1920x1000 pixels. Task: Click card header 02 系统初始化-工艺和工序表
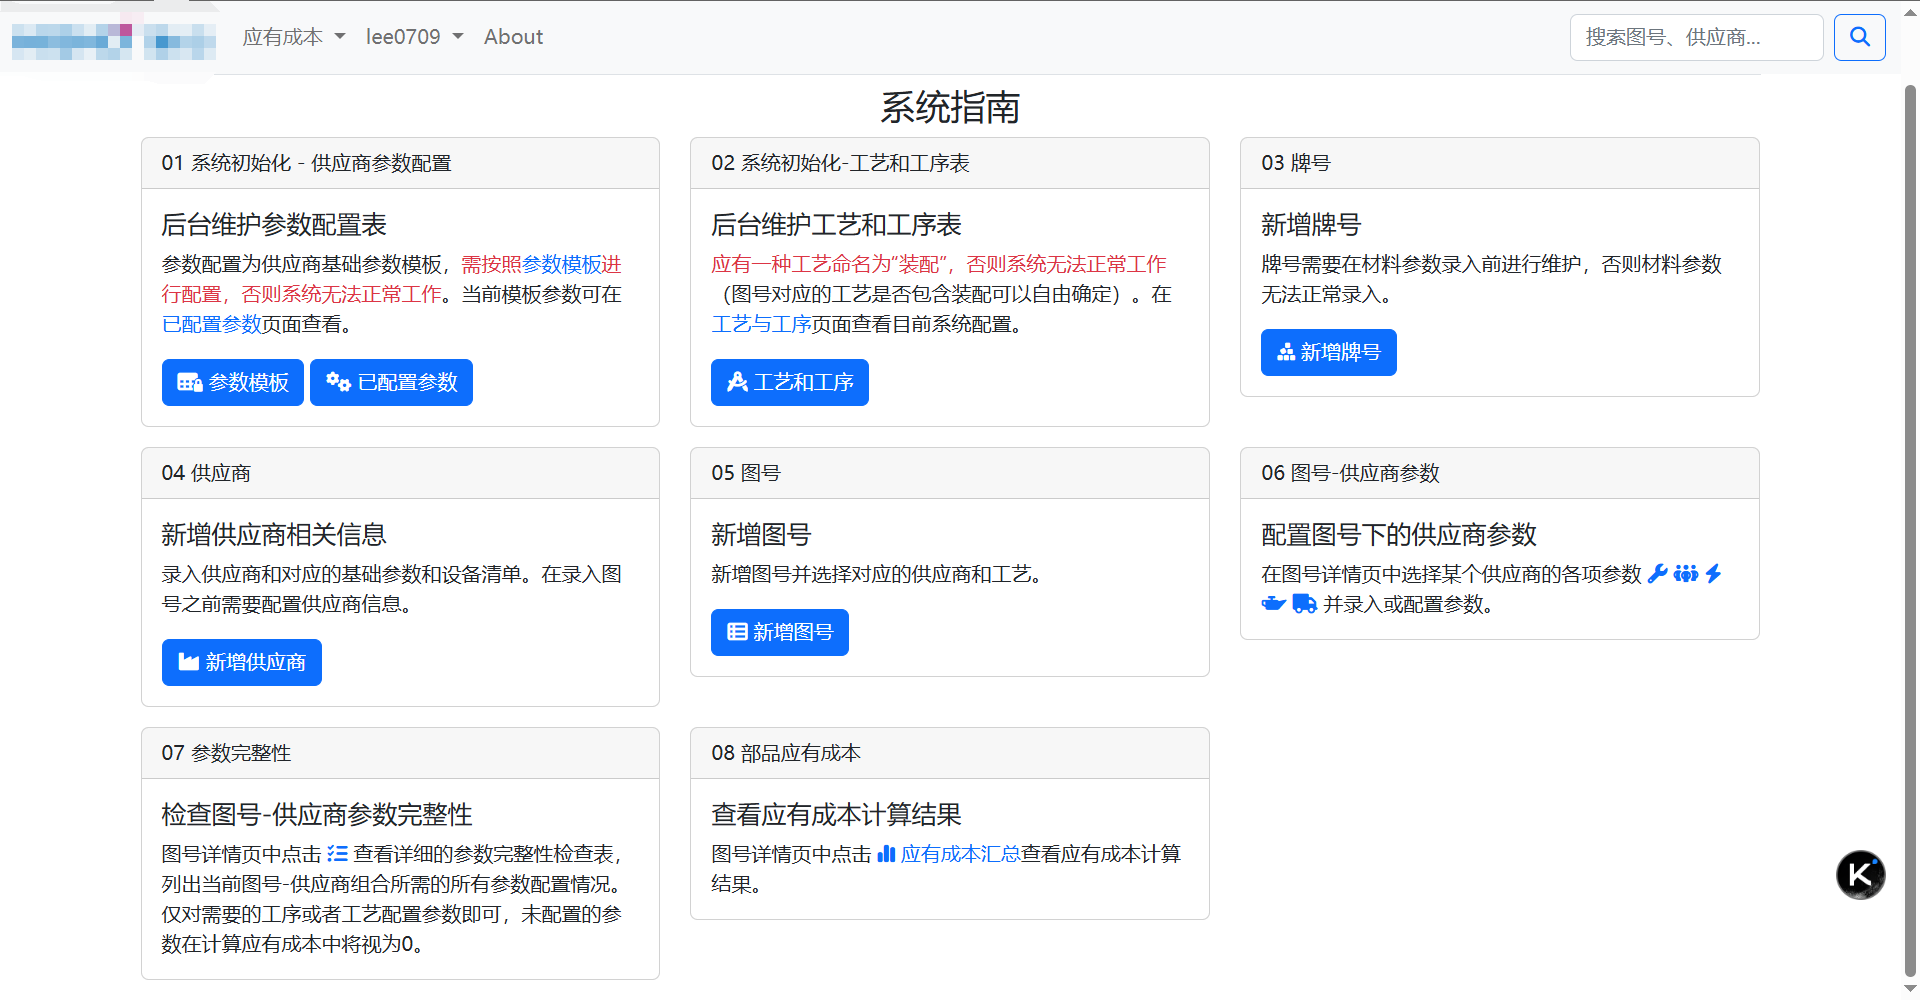coord(949,163)
